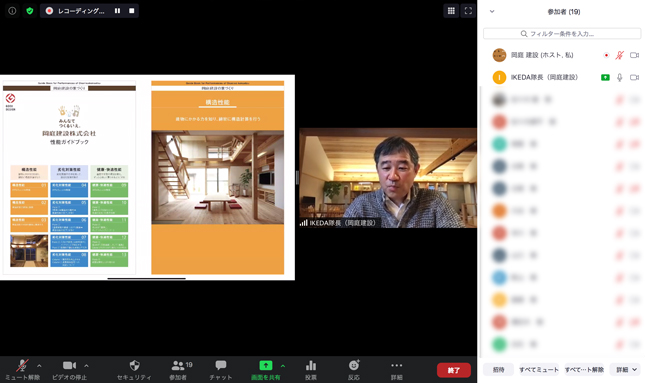This screenshot has height=383, width=645.
Task: Click green encryption shield icon
Action: pos(30,11)
